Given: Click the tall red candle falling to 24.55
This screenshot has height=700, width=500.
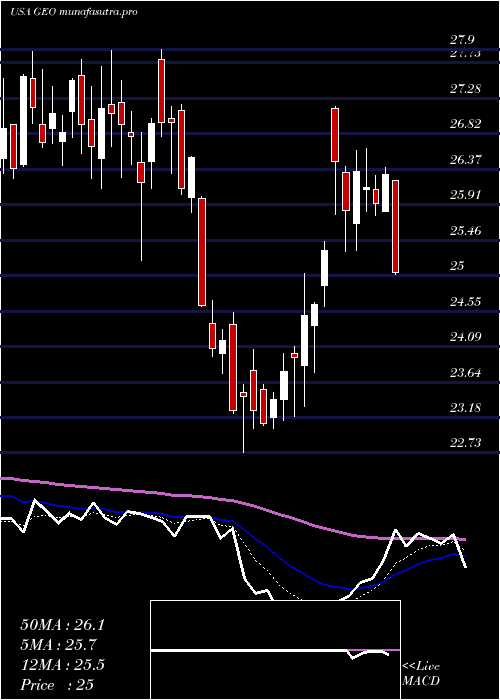Looking at the screenshot, I should (x=202, y=252).
